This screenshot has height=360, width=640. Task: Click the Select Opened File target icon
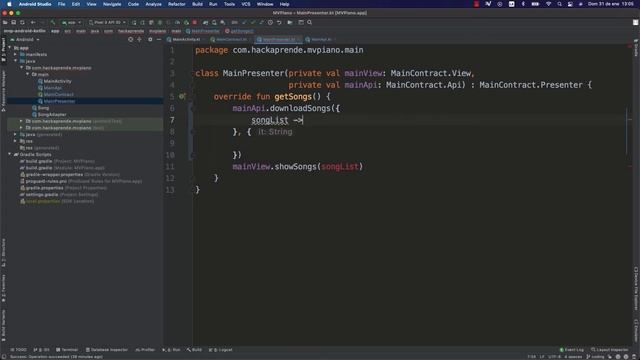pyautogui.click(x=131, y=40)
